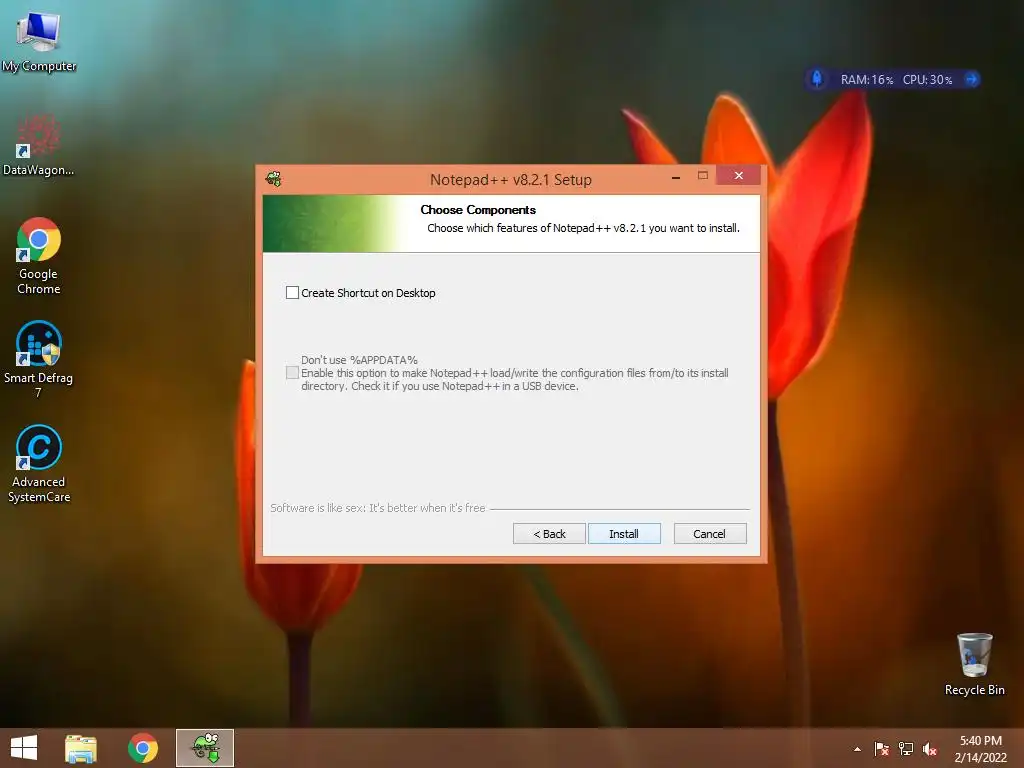Minimize the Notepad++ Setup window
The height and width of the screenshot is (768, 1024).
click(x=676, y=176)
